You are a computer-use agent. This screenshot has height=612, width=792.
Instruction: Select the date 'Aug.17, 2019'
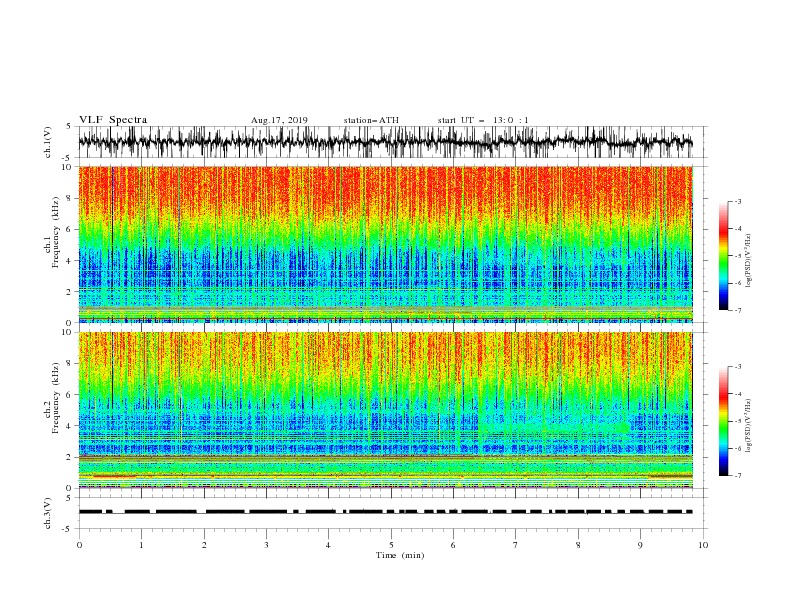click(x=279, y=120)
